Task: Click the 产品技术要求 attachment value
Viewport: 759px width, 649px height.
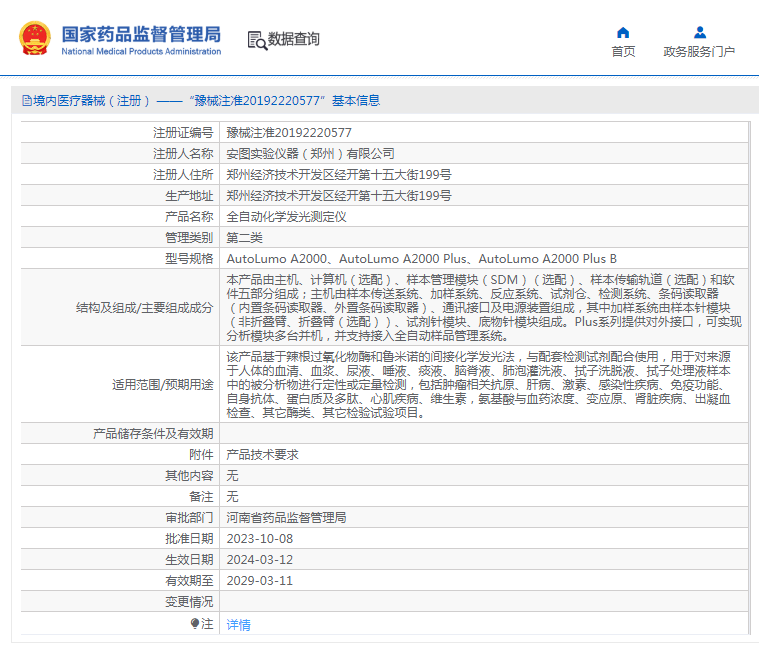Action: tap(262, 454)
